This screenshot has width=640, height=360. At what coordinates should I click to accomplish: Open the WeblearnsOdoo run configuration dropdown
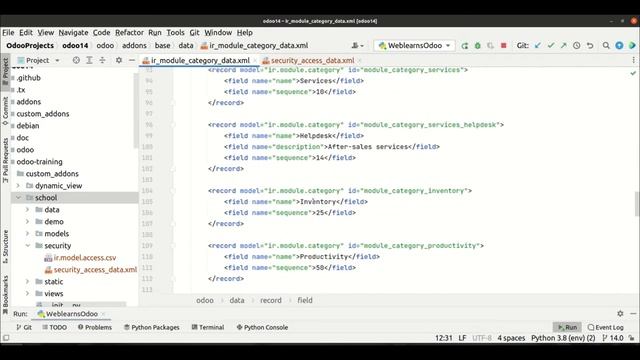(414, 46)
